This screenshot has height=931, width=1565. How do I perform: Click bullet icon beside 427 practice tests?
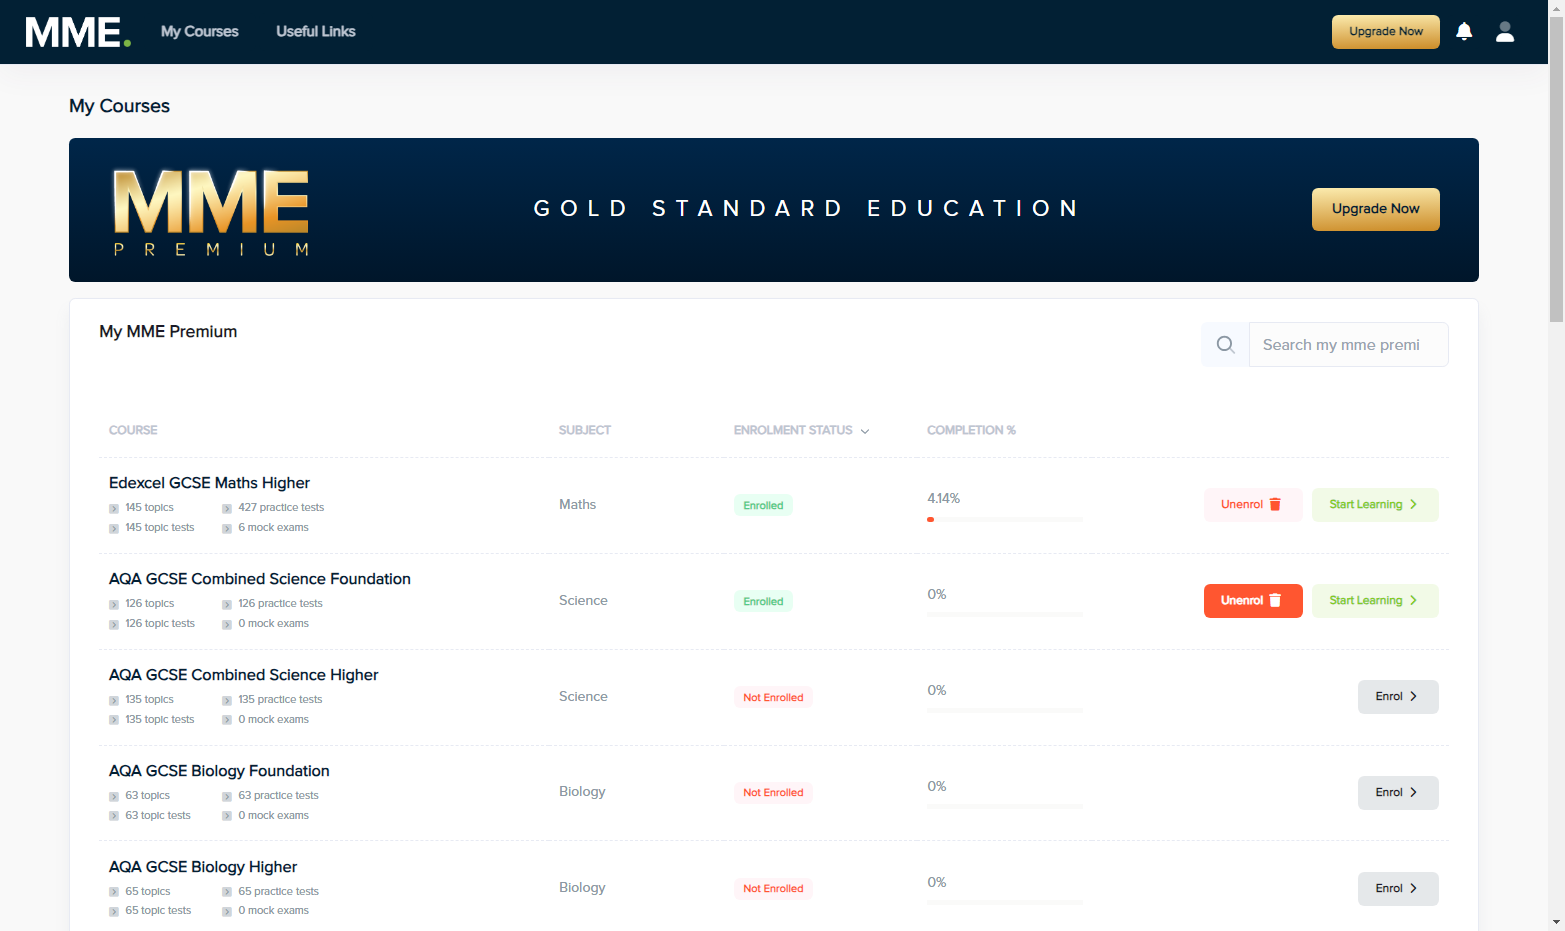click(x=227, y=509)
